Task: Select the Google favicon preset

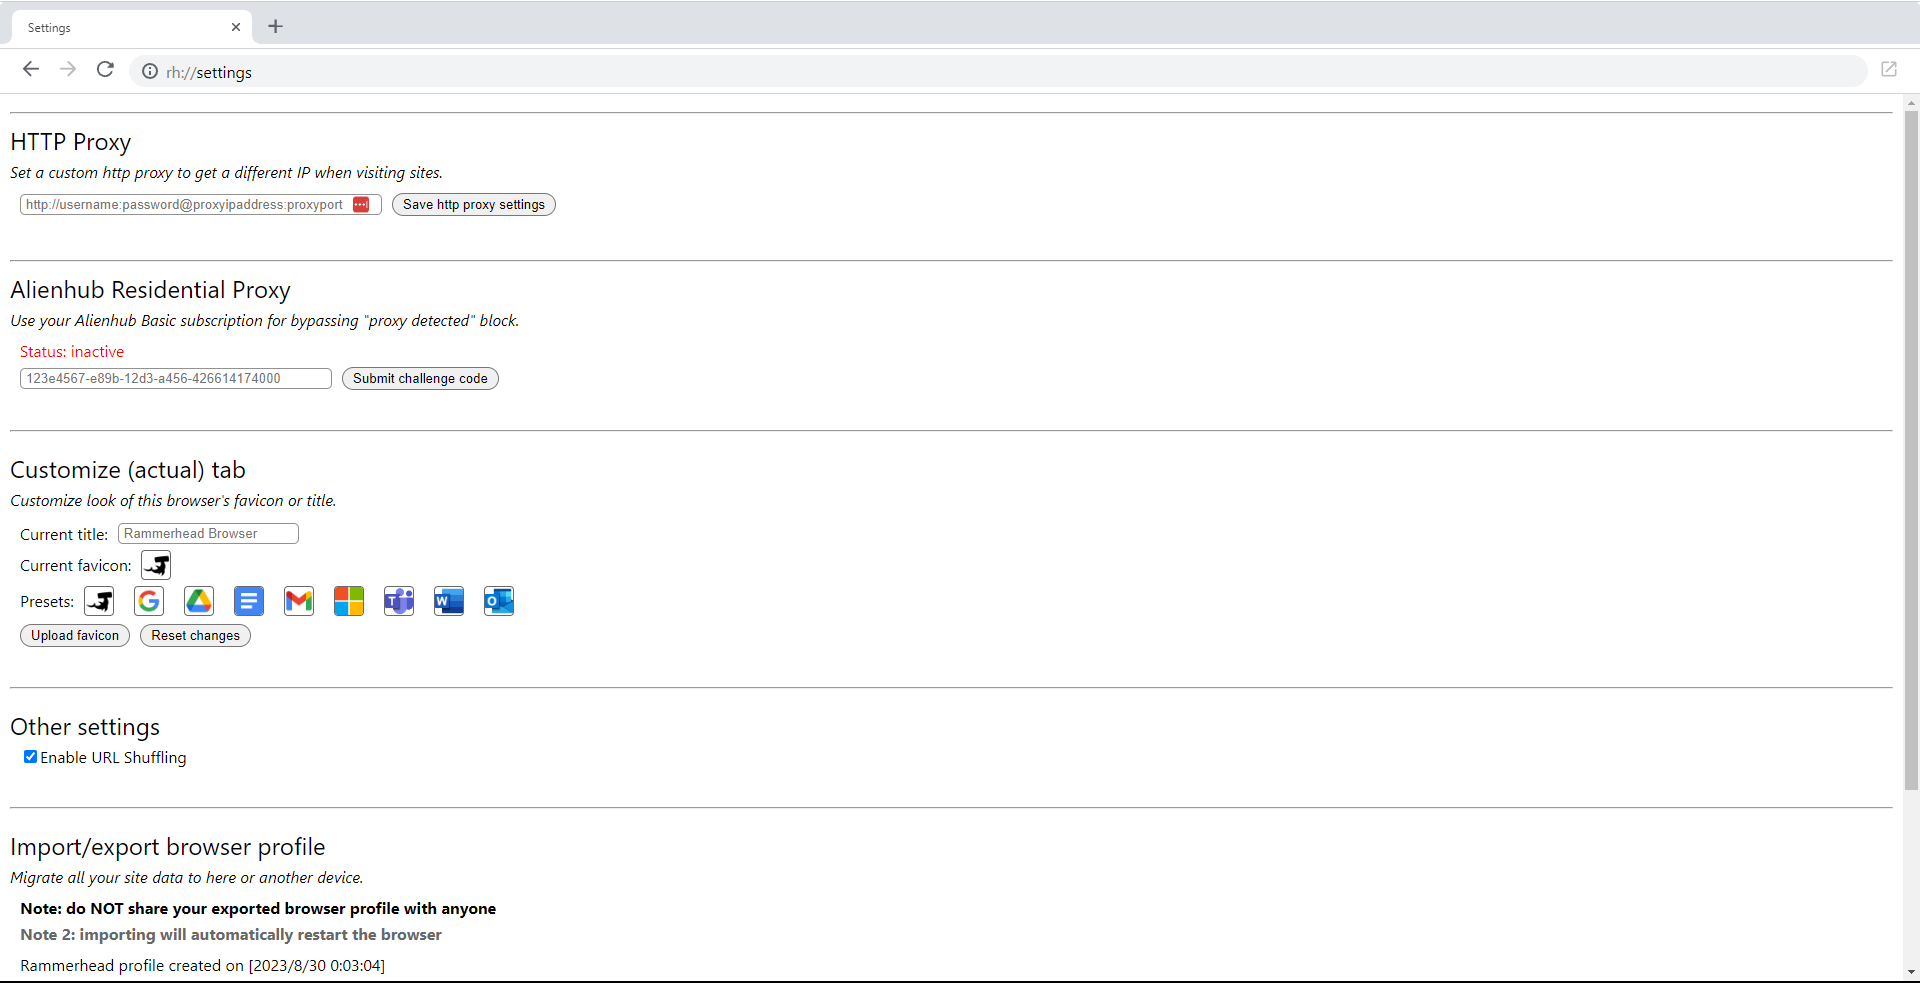Action: pyautogui.click(x=149, y=601)
